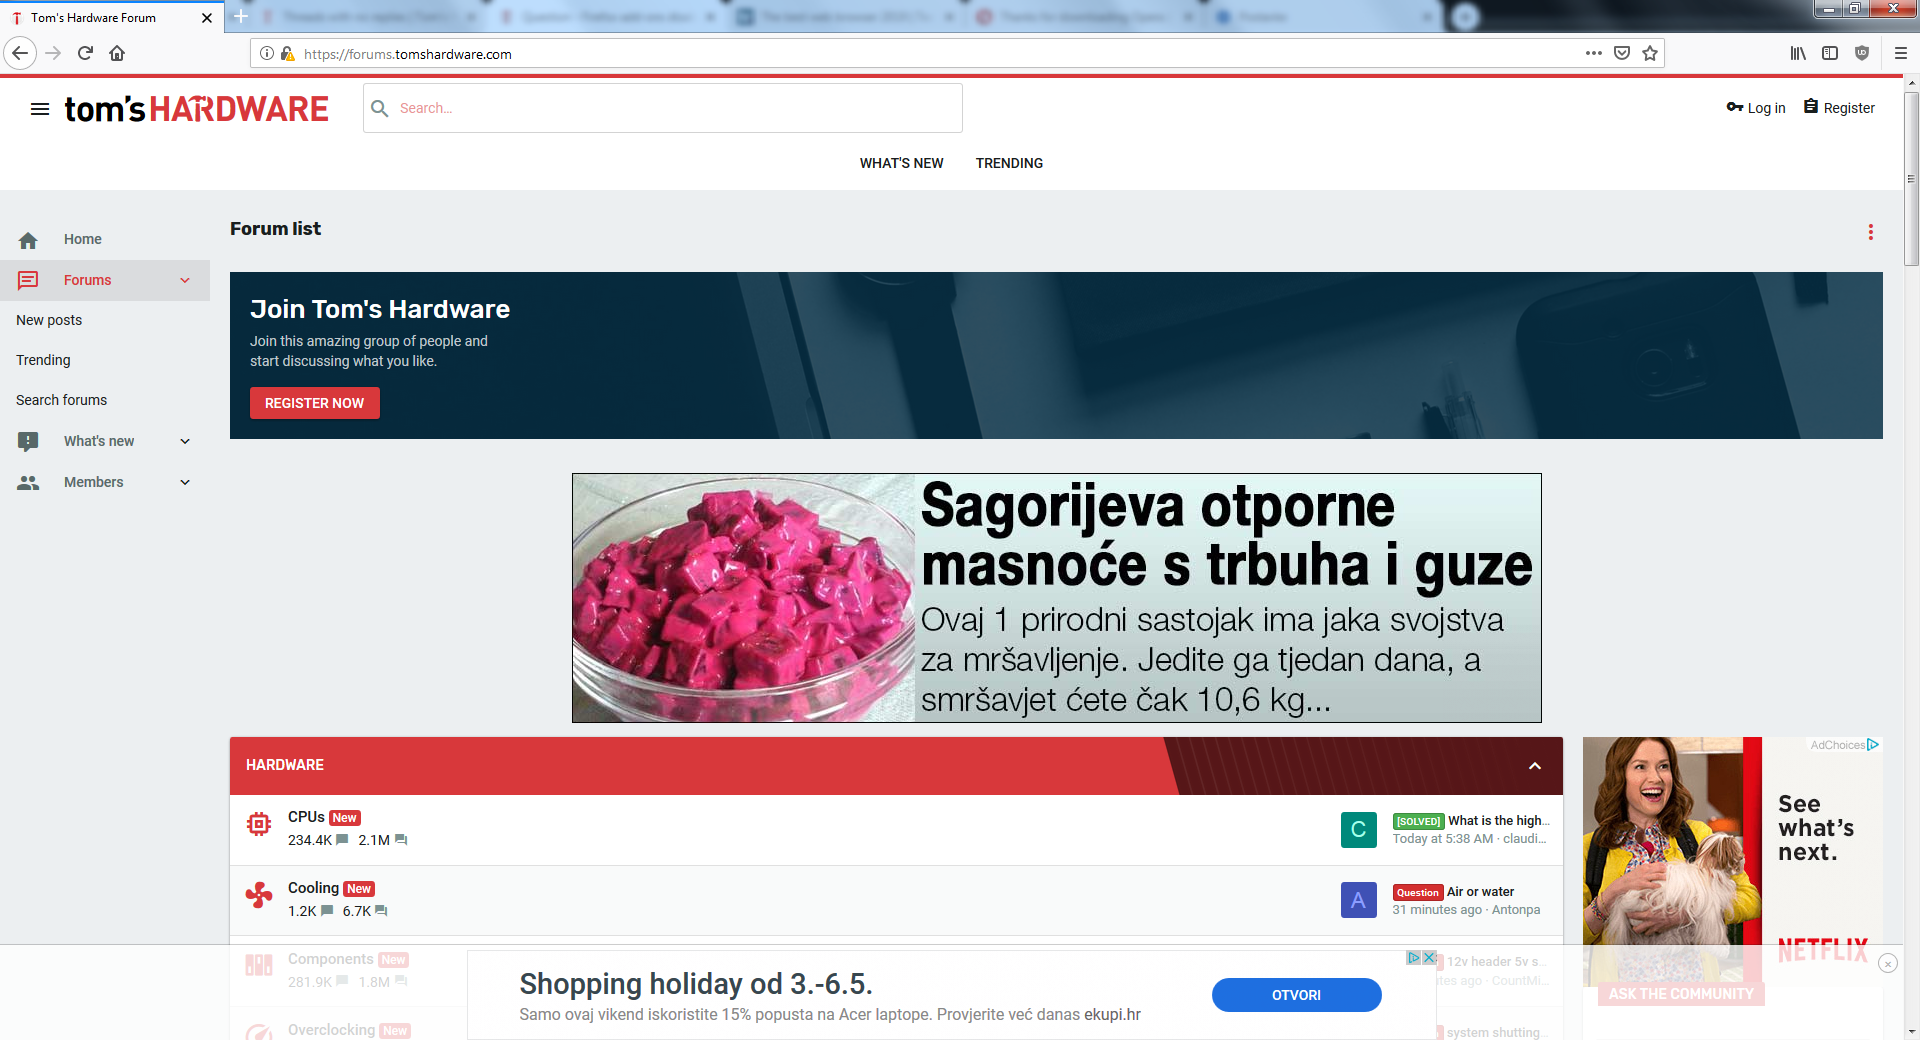Open the Firefox library icon

pyautogui.click(x=1798, y=53)
